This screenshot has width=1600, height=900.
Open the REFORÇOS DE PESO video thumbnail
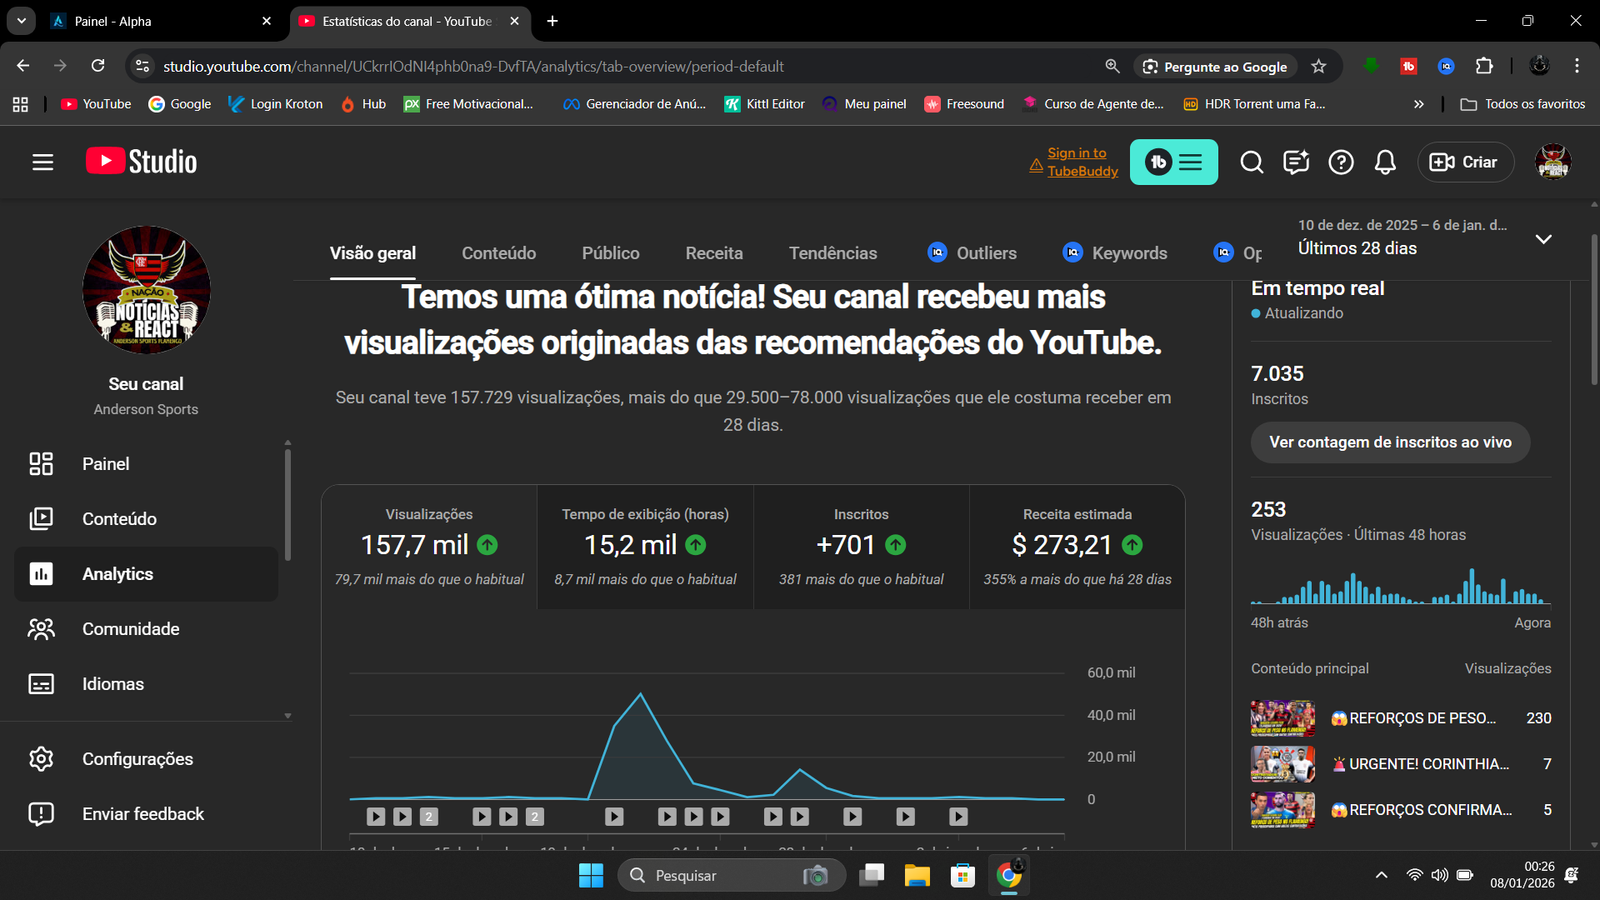pyautogui.click(x=1282, y=718)
